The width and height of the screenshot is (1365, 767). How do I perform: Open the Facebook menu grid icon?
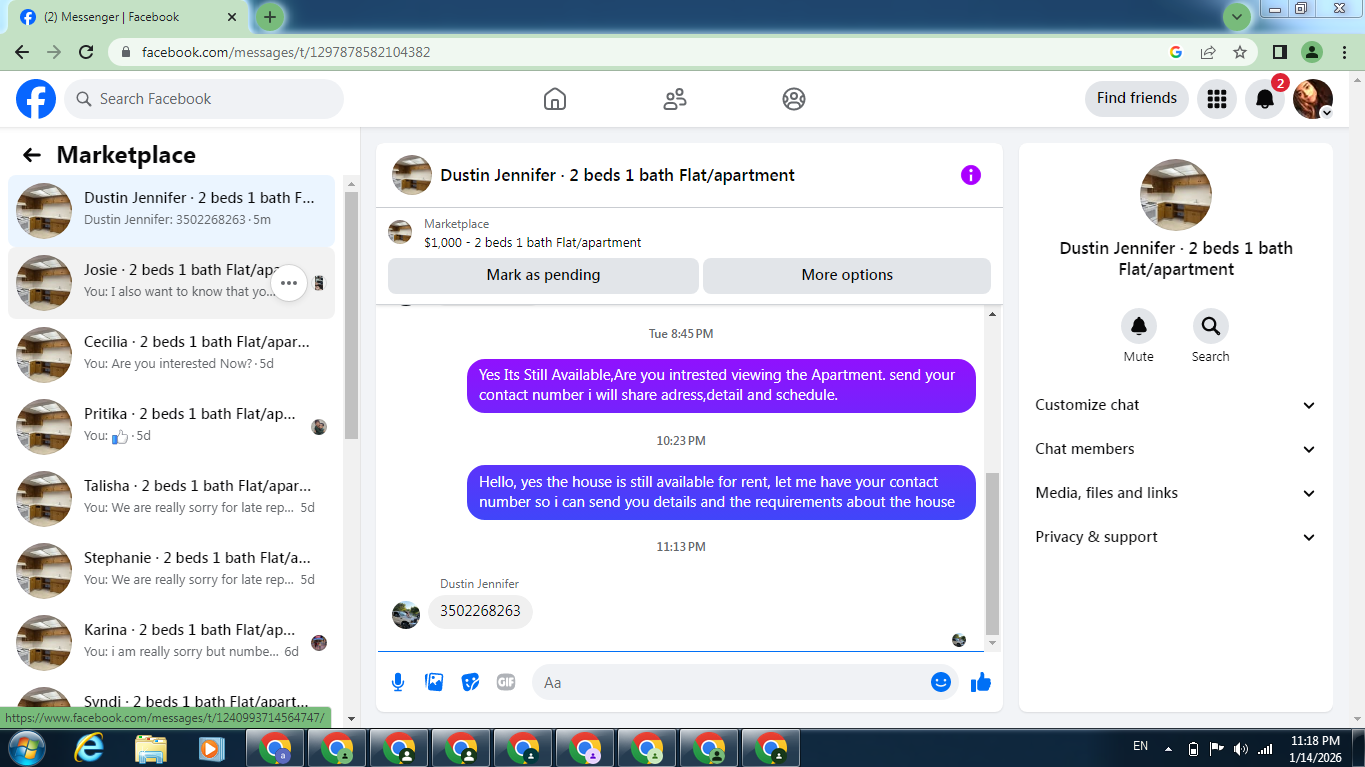coord(1217,99)
